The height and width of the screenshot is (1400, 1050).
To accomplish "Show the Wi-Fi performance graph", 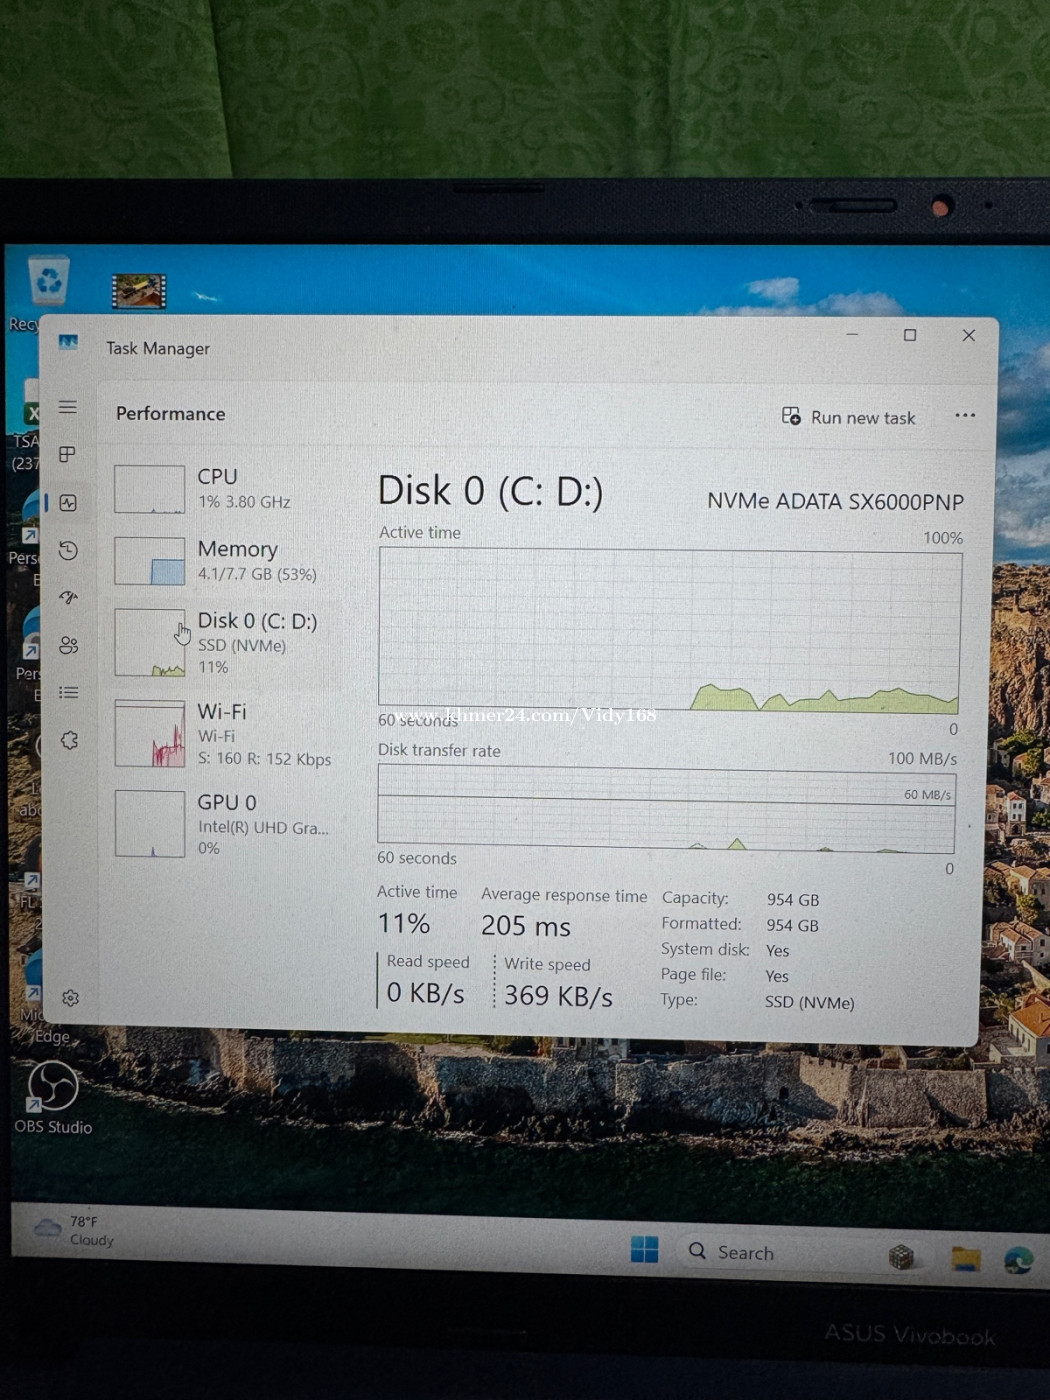I will pyautogui.click(x=225, y=734).
